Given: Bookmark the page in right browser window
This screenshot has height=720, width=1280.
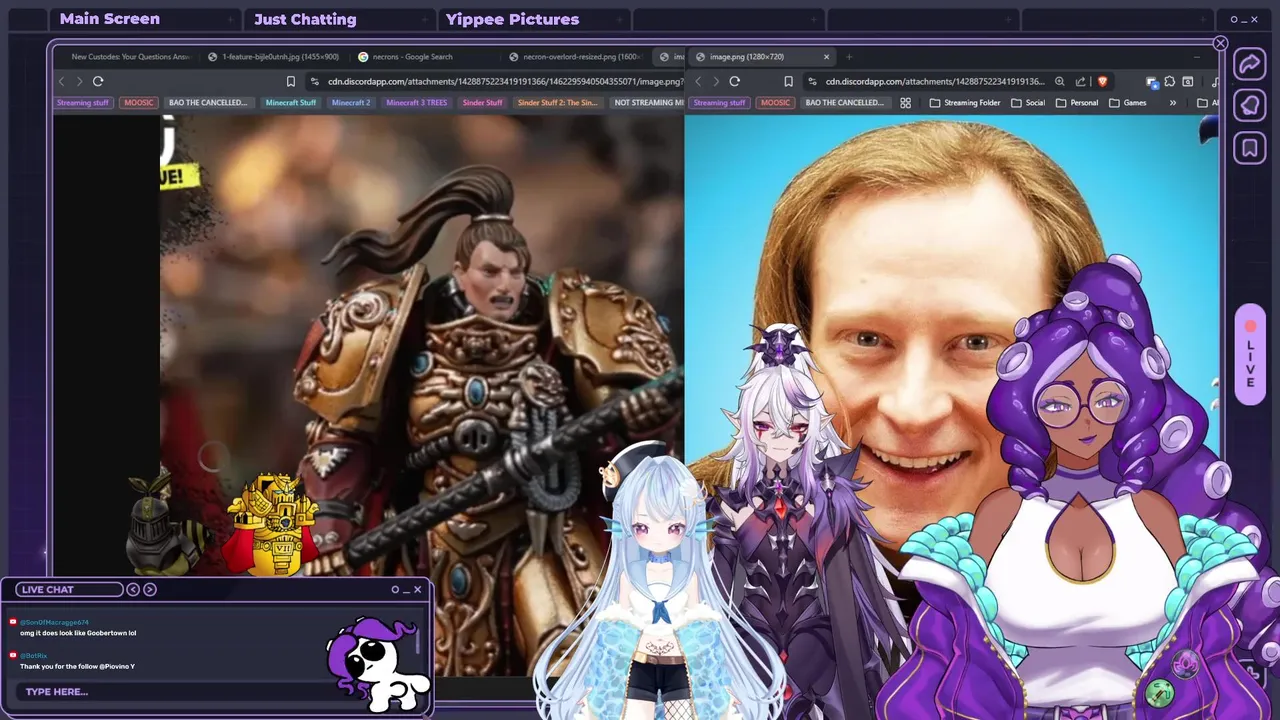Looking at the screenshot, I should [788, 81].
